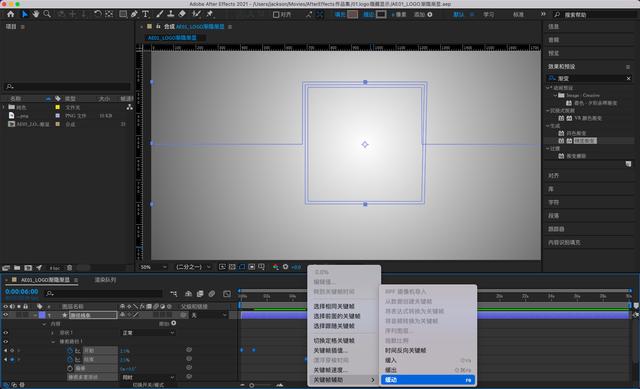Toggle frame blending icon in timeline header
Screen dimensions: 640x389
tap(200, 293)
